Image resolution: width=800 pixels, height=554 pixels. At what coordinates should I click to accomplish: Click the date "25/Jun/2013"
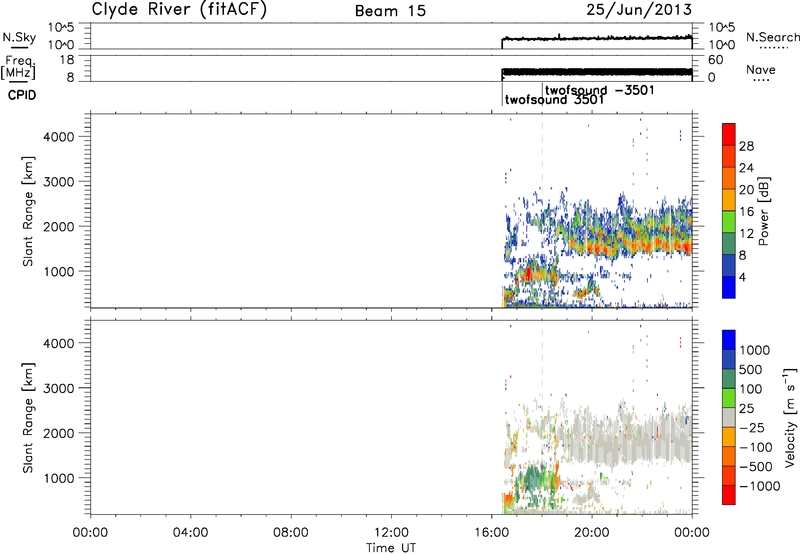639,9
